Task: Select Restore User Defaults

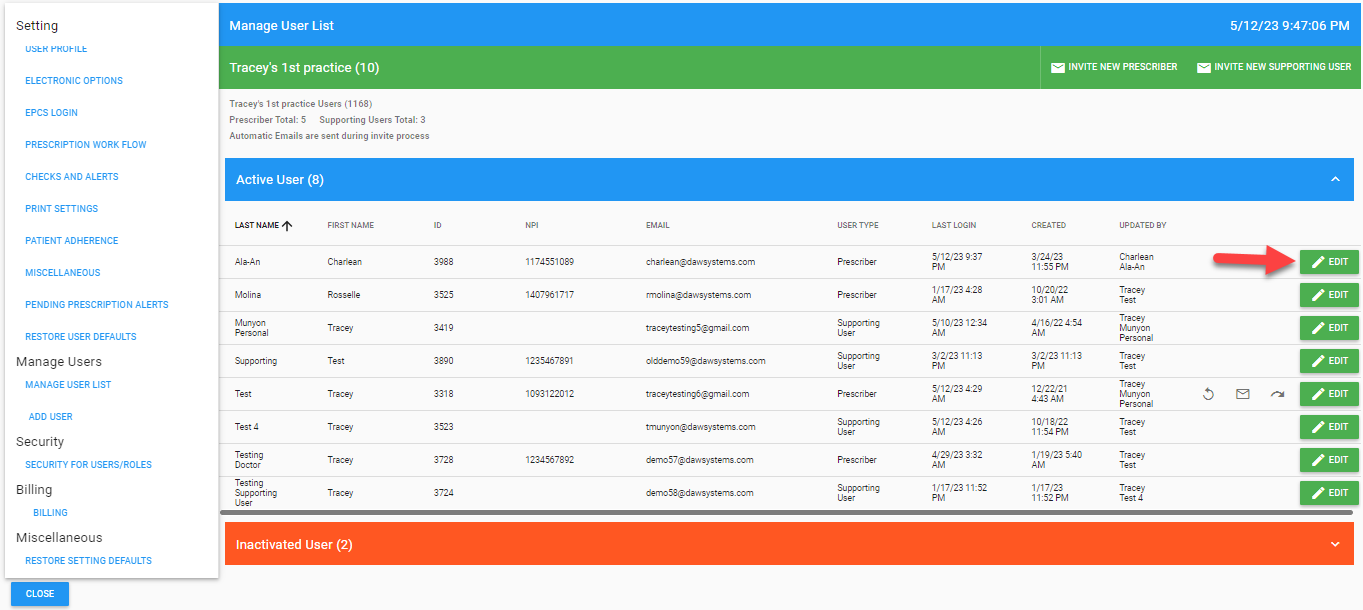Action: (81, 337)
